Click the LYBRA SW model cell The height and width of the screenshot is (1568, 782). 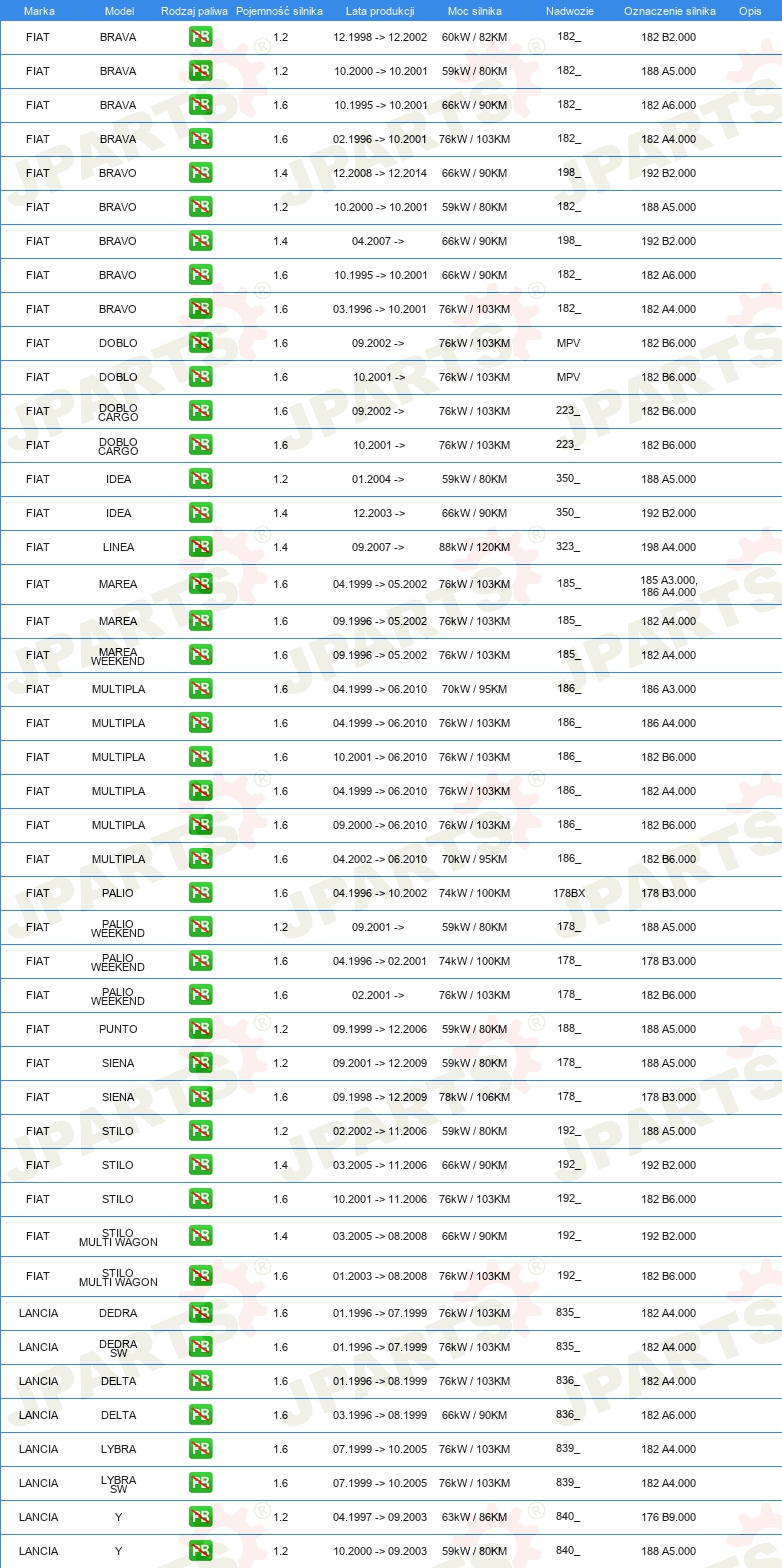click(118, 1484)
